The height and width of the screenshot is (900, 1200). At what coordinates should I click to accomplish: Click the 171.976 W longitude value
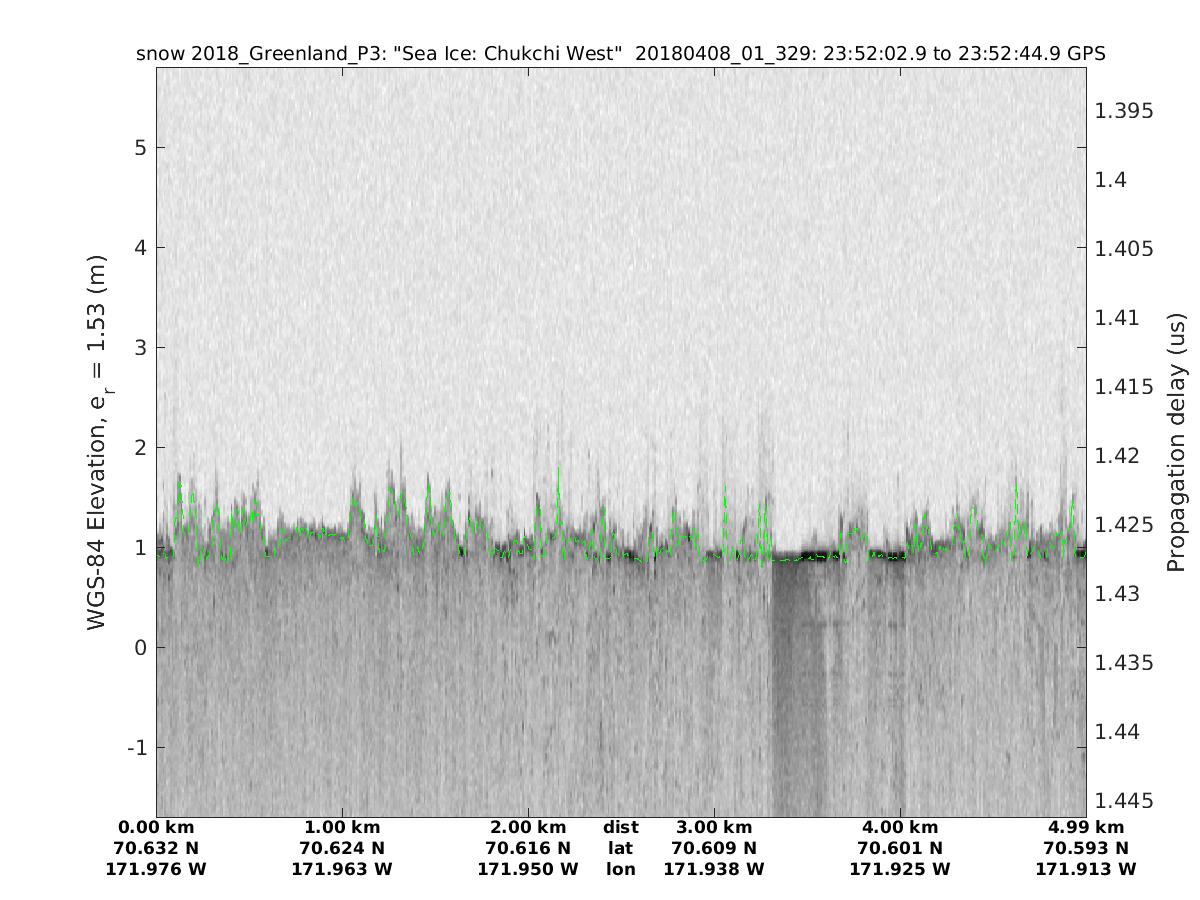click(156, 870)
